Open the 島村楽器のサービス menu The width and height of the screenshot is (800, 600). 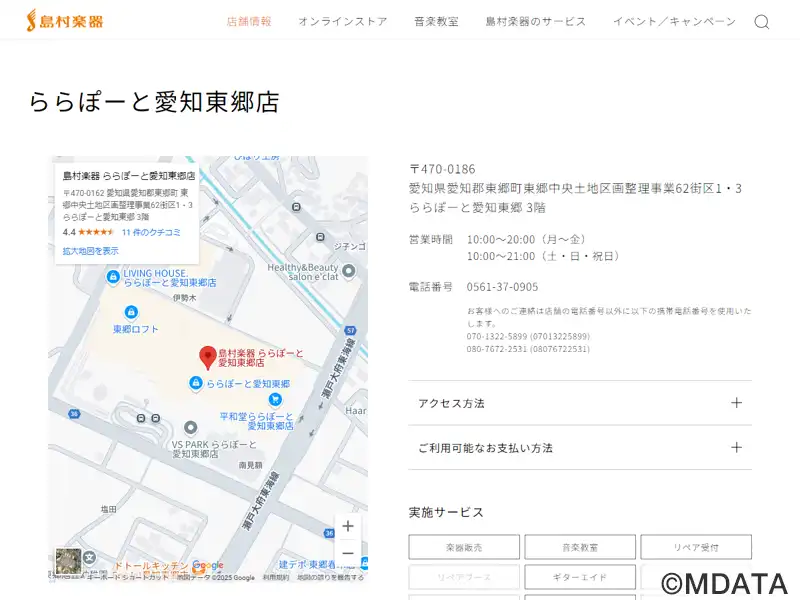click(536, 21)
